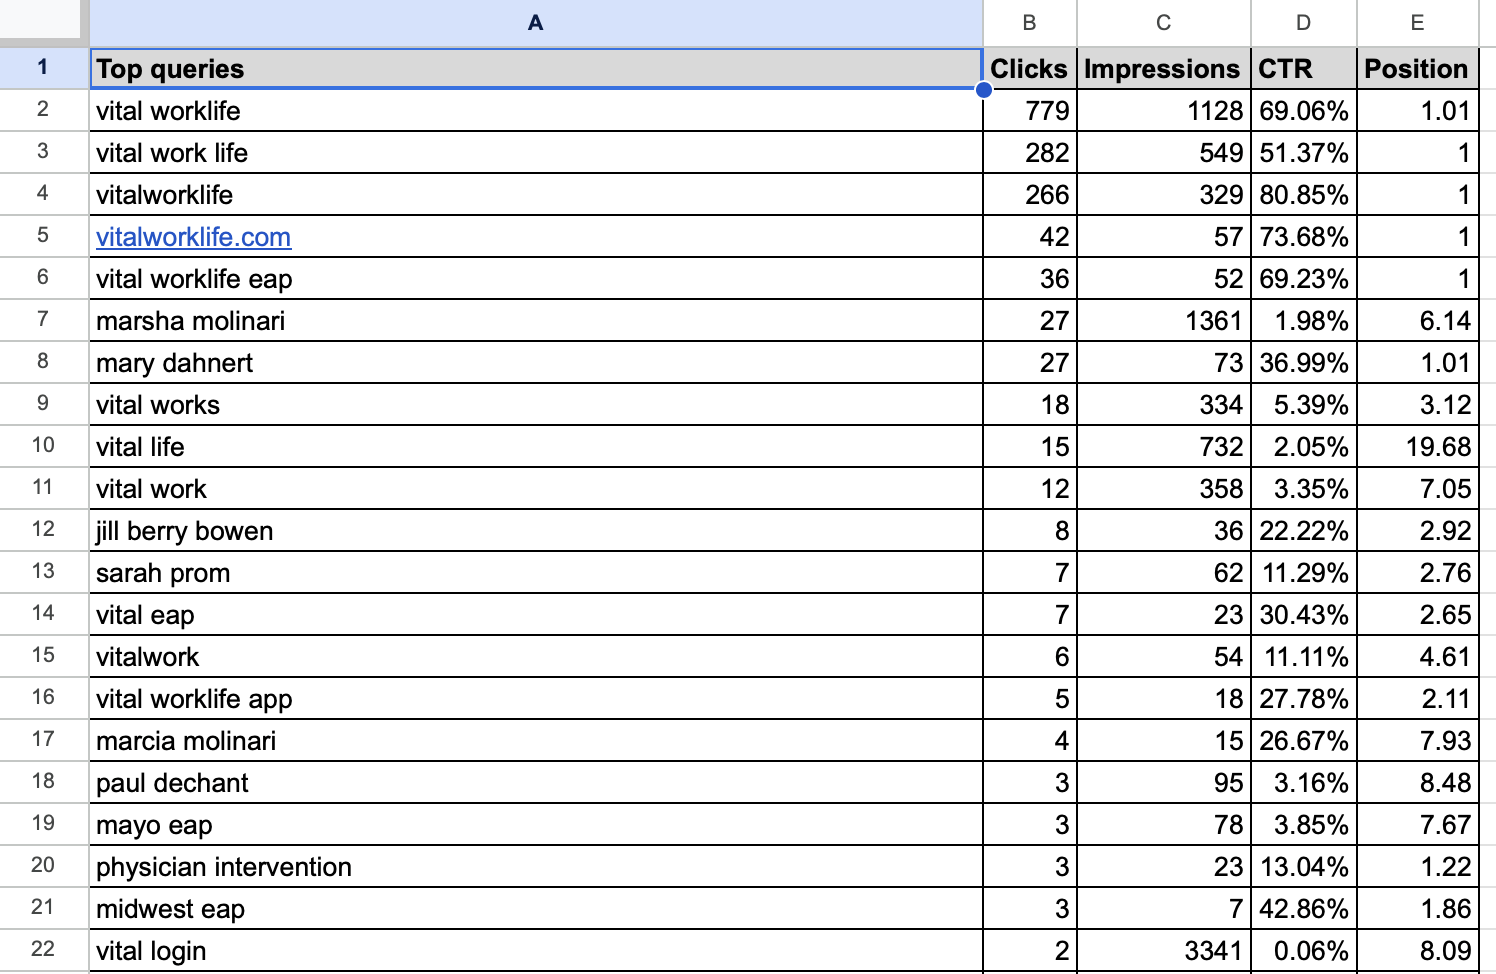The width and height of the screenshot is (1496, 974).
Task: Select the impressions value 549
Action: pos(1164,153)
